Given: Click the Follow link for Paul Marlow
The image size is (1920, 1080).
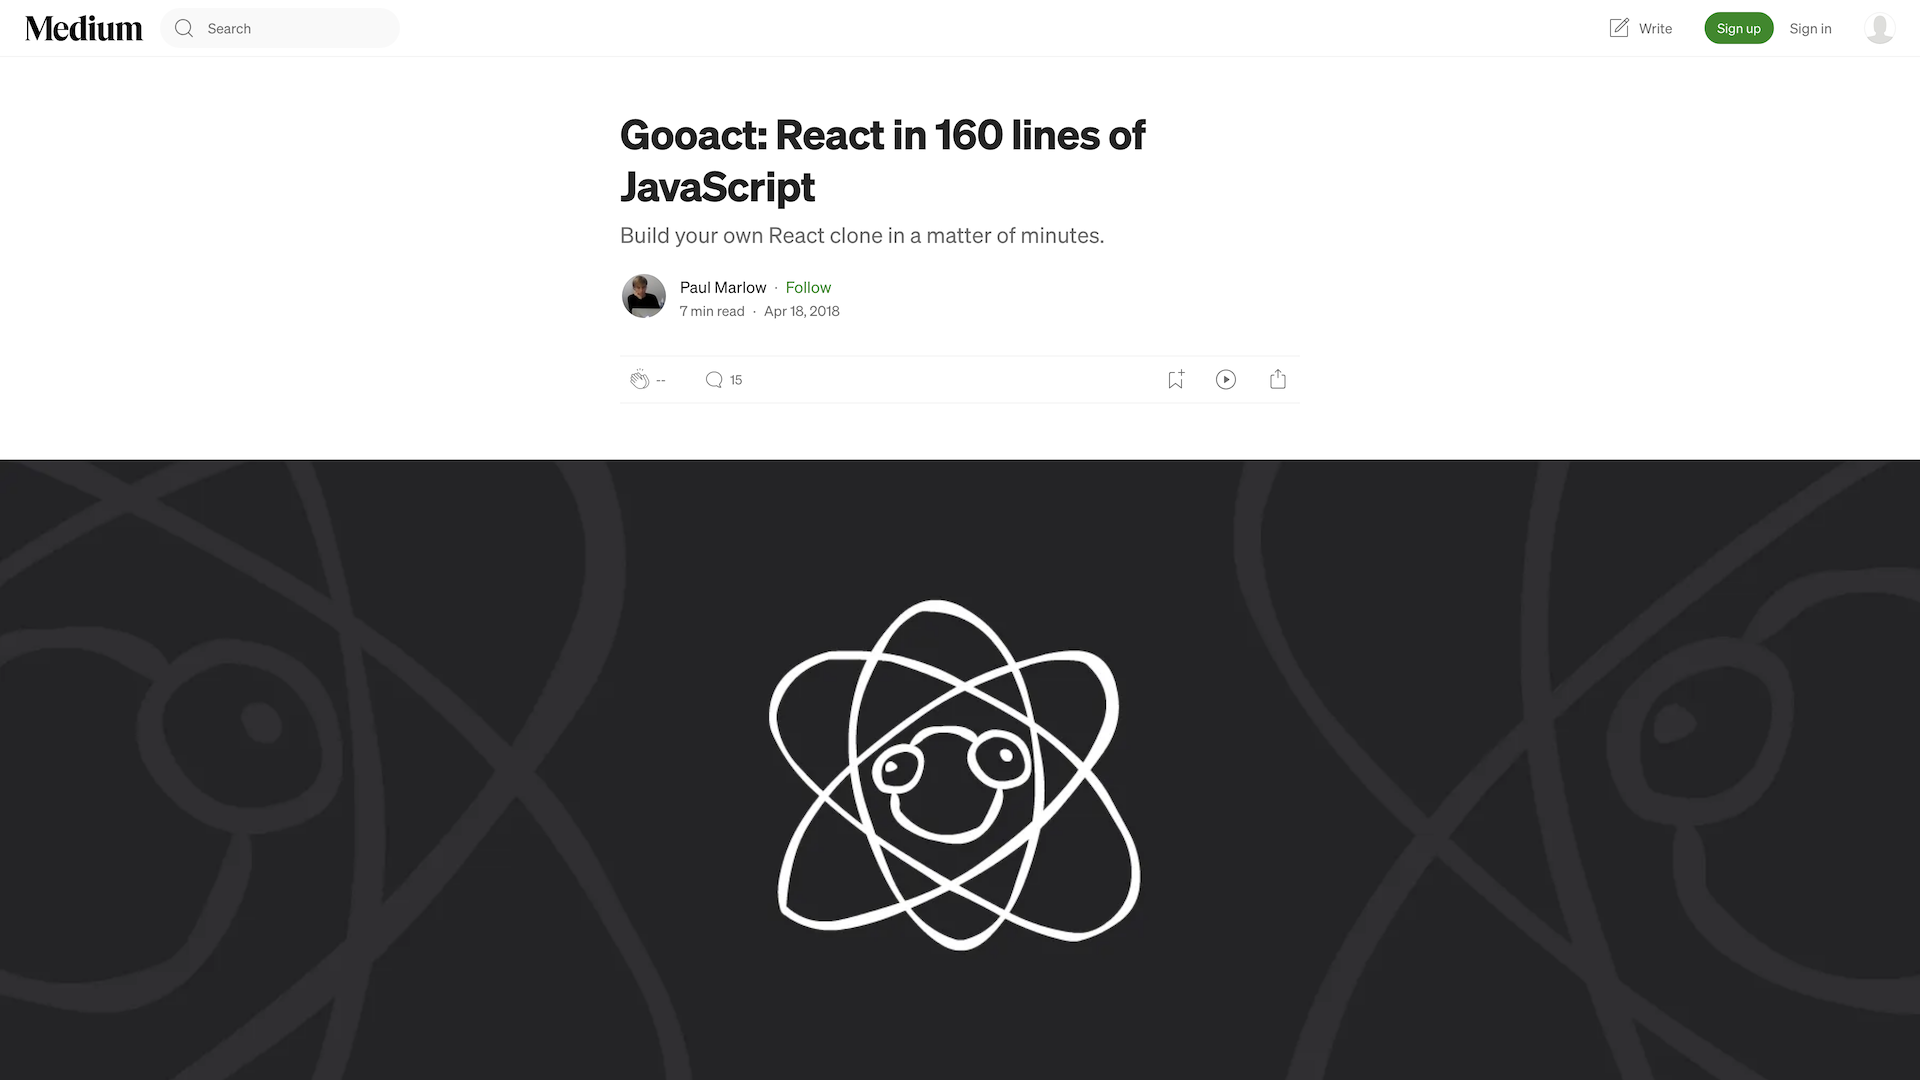Looking at the screenshot, I should [x=807, y=286].
